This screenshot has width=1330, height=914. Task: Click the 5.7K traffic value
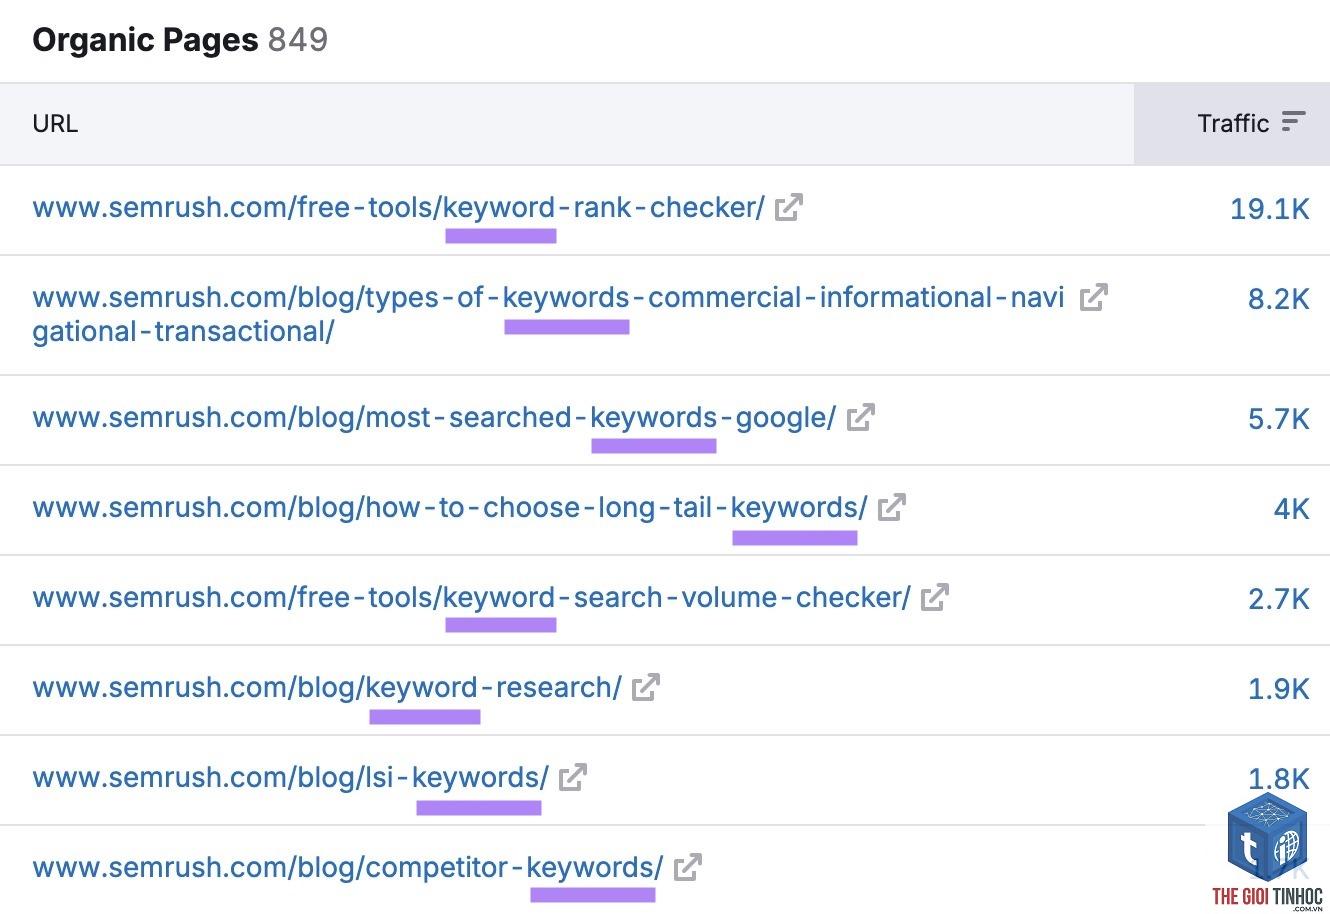pos(1278,418)
